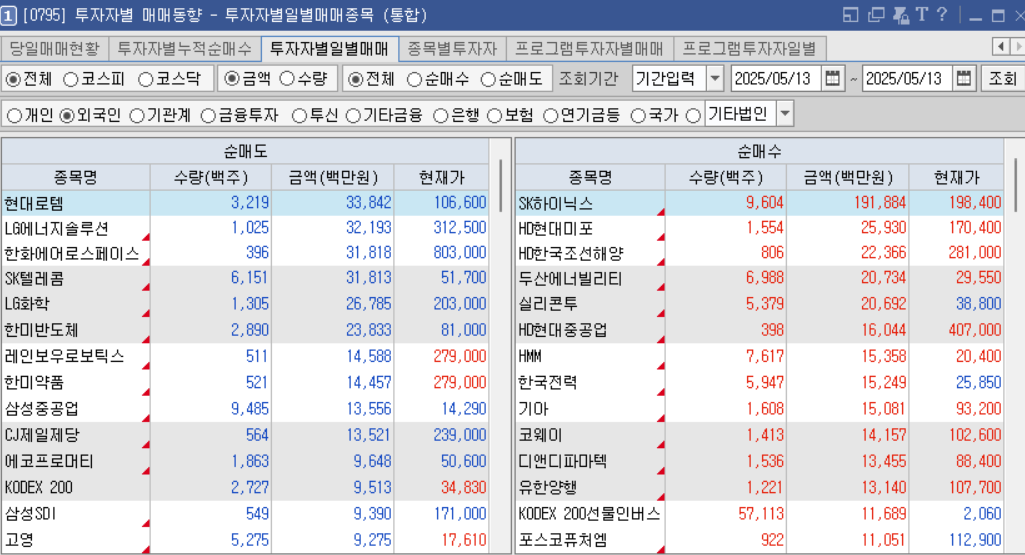Open calendar picker for end date
Viewport: 1025px width, 555px height.
pyautogui.click(x=964, y=79)
